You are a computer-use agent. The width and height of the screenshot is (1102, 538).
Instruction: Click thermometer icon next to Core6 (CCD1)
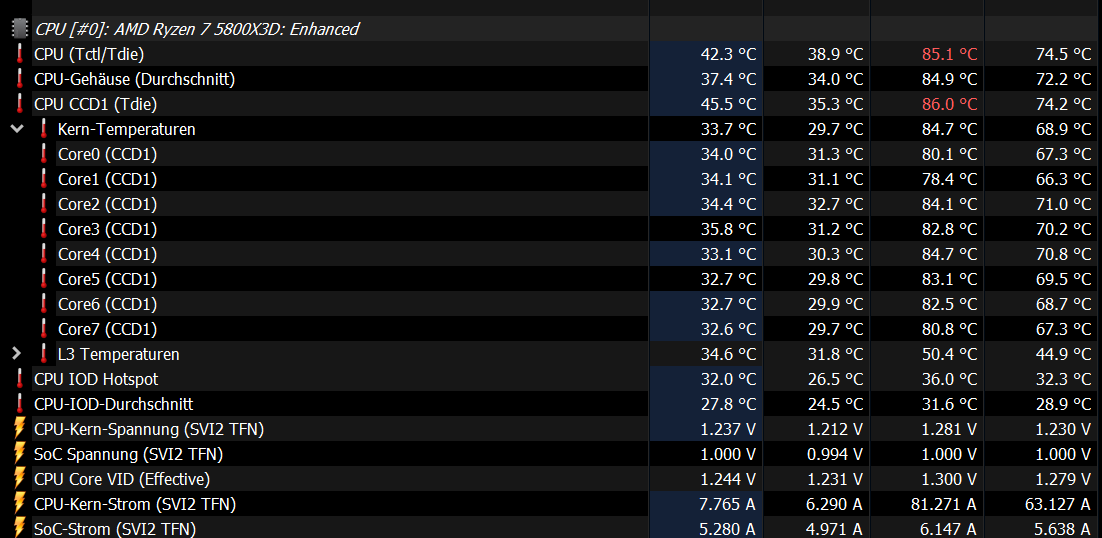tap(44, 304)
